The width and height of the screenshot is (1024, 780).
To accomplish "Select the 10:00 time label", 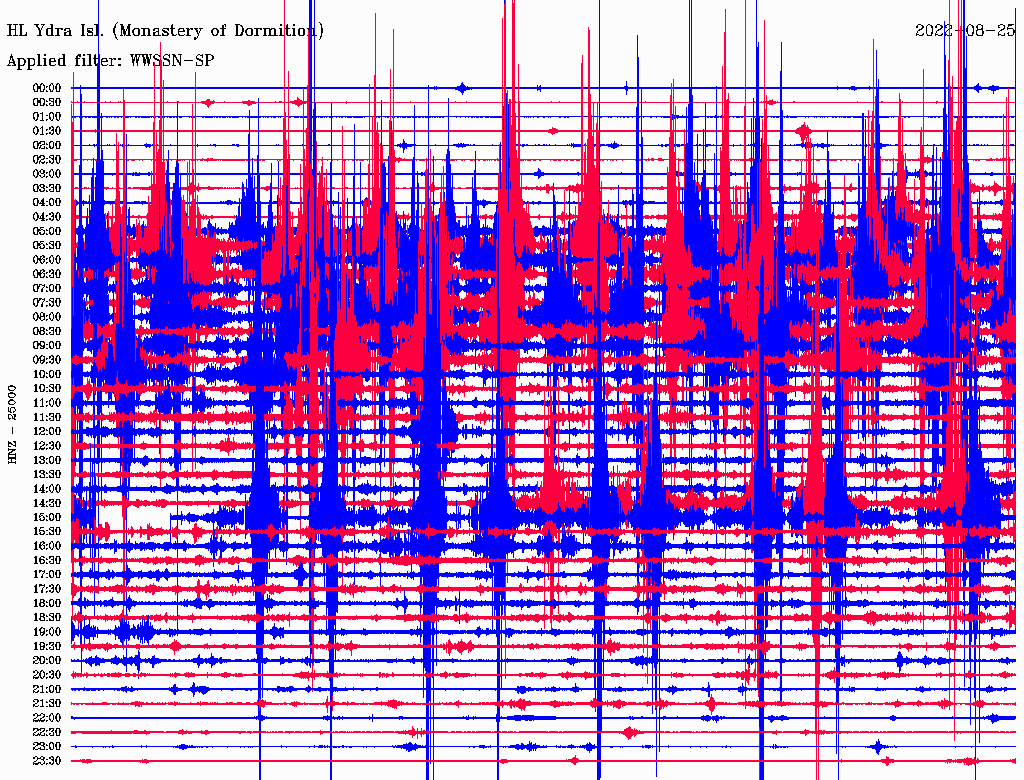I will coord(47,374).
